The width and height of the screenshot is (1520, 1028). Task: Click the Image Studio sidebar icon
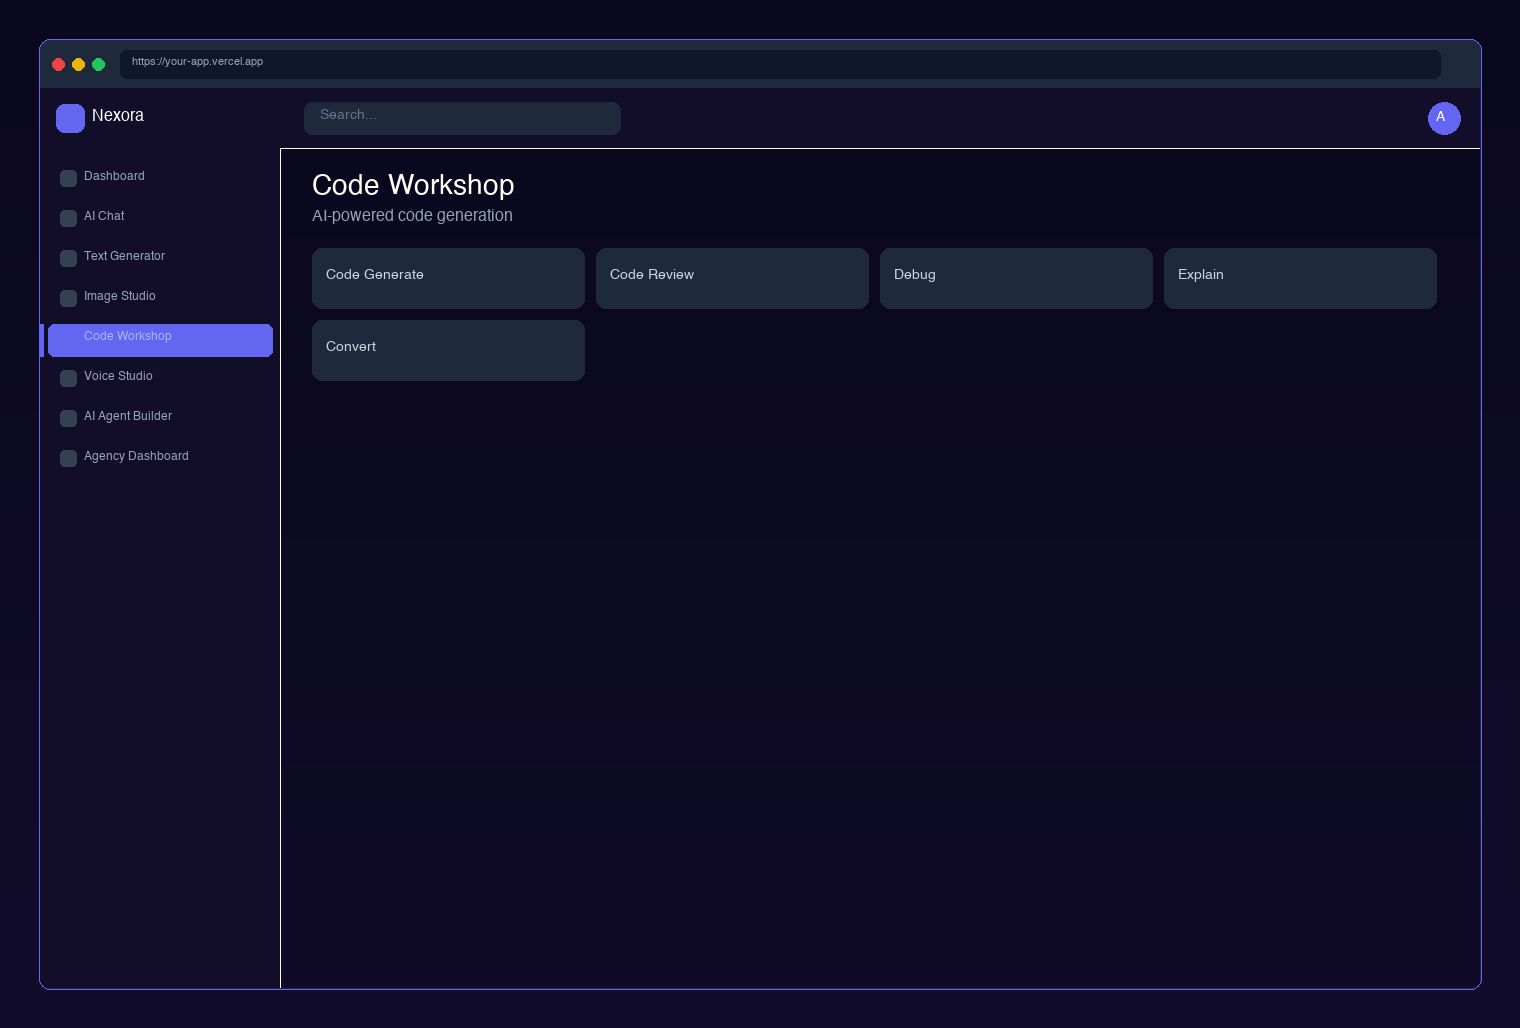click(x=68, y=298)
